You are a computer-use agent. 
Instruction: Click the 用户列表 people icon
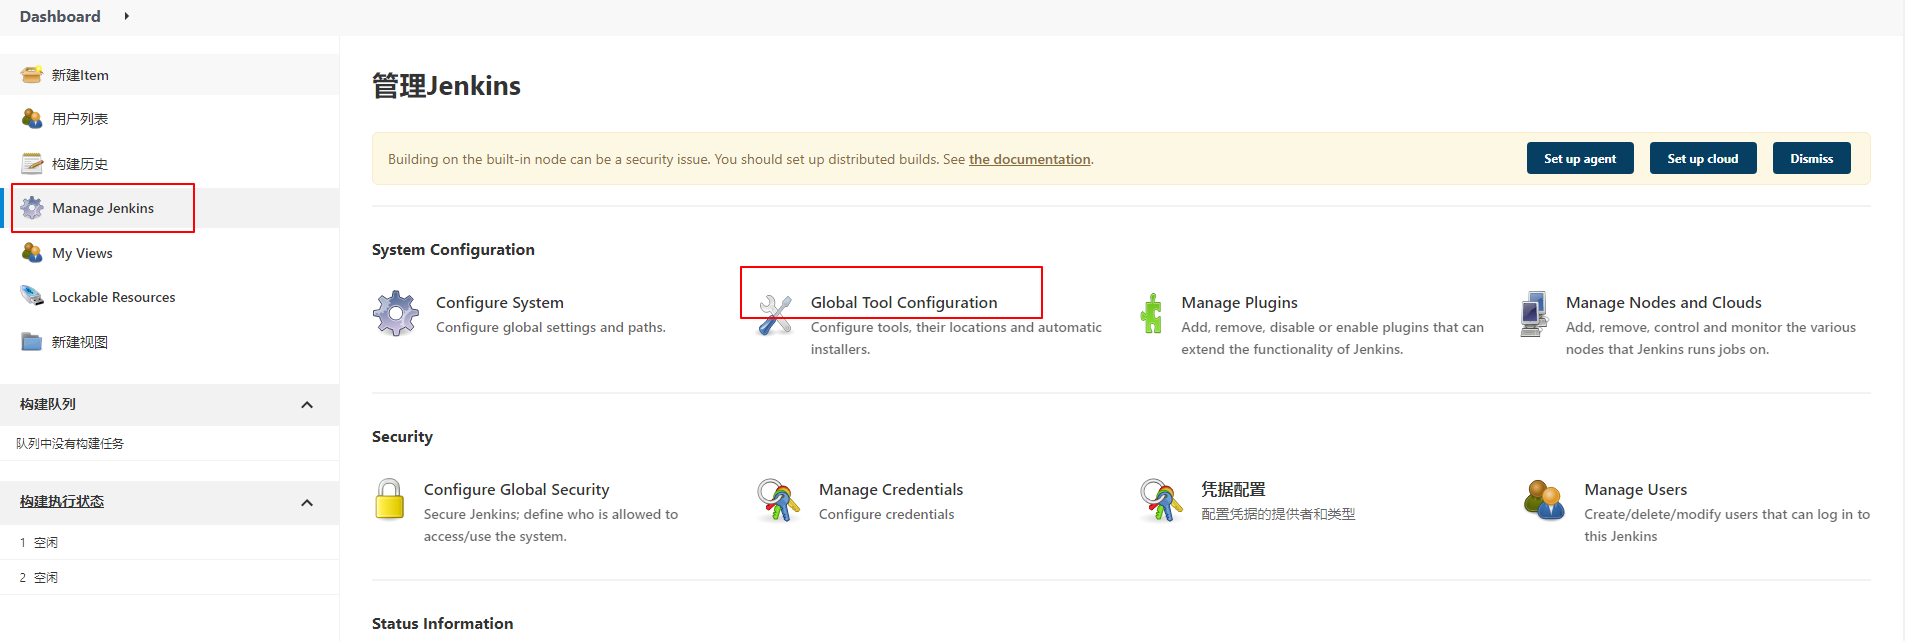[x=32, y=119]
